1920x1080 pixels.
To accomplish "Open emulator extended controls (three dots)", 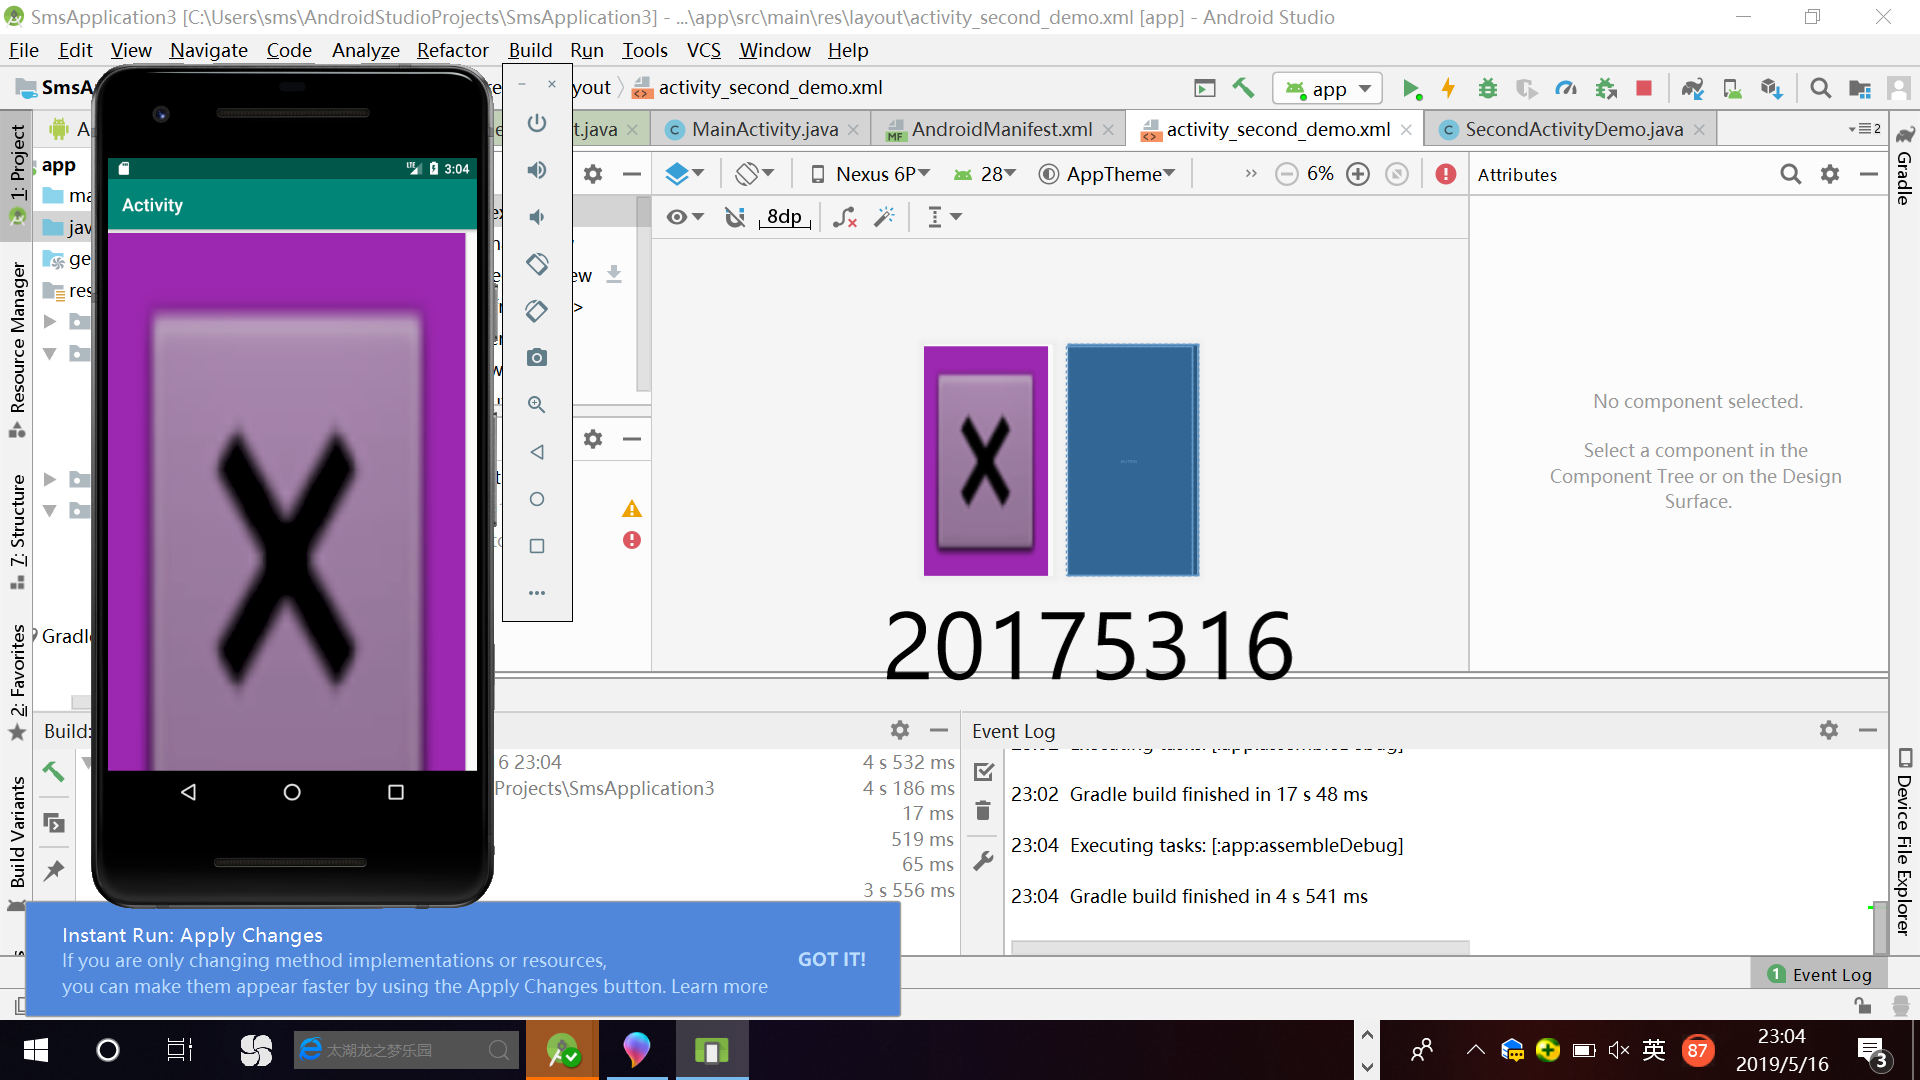I will click(537, 593).
